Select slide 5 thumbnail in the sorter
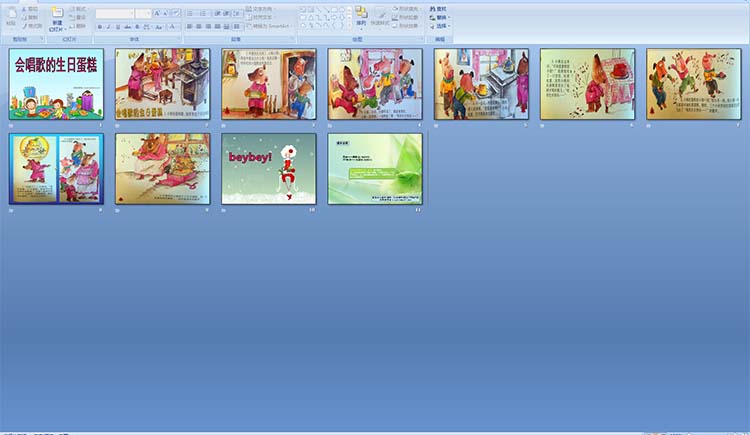This screenshot has height=435, width=750. (x=481, y=84)
